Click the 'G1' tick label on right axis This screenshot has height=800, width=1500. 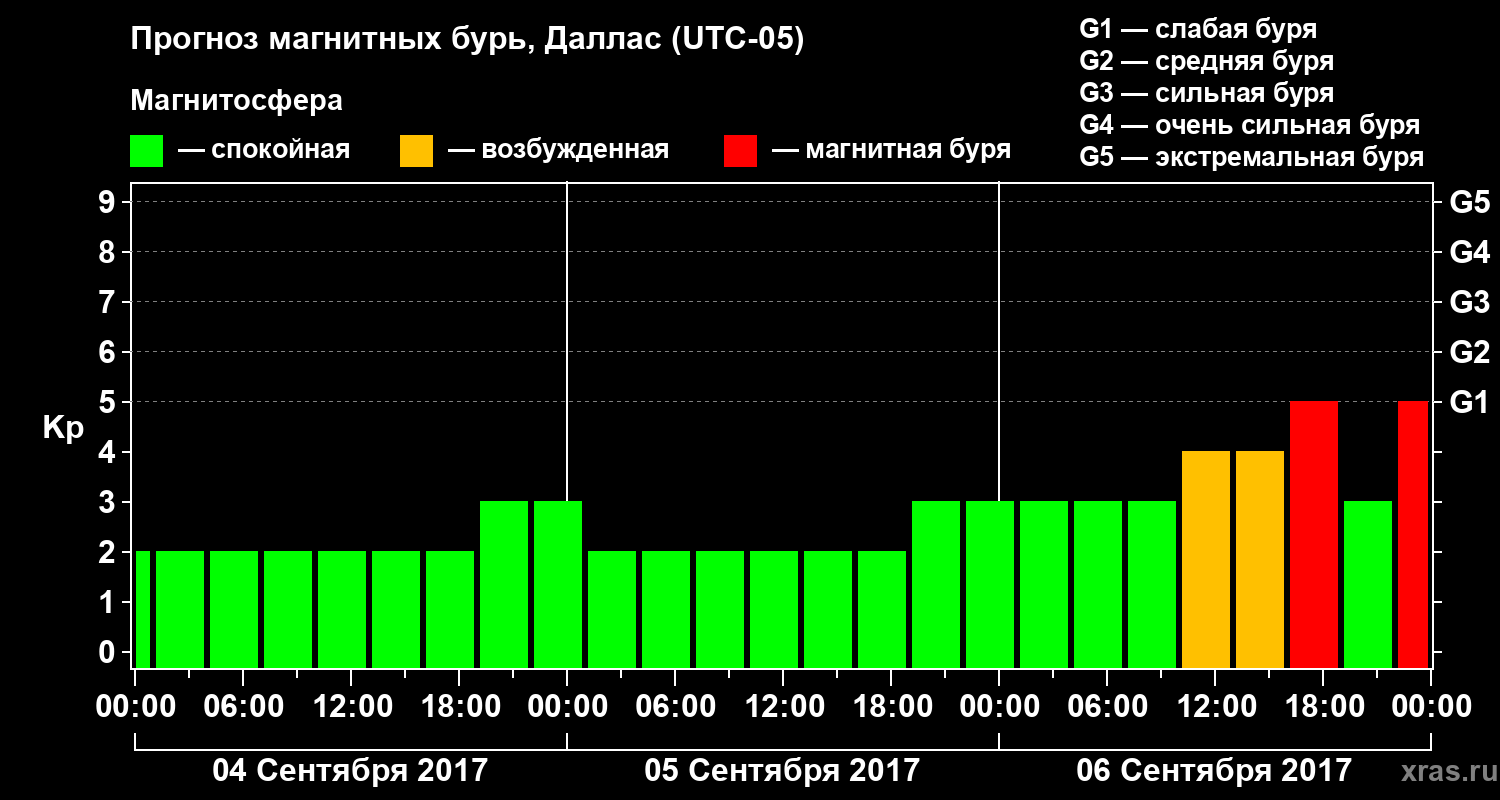click(1469, 402)
